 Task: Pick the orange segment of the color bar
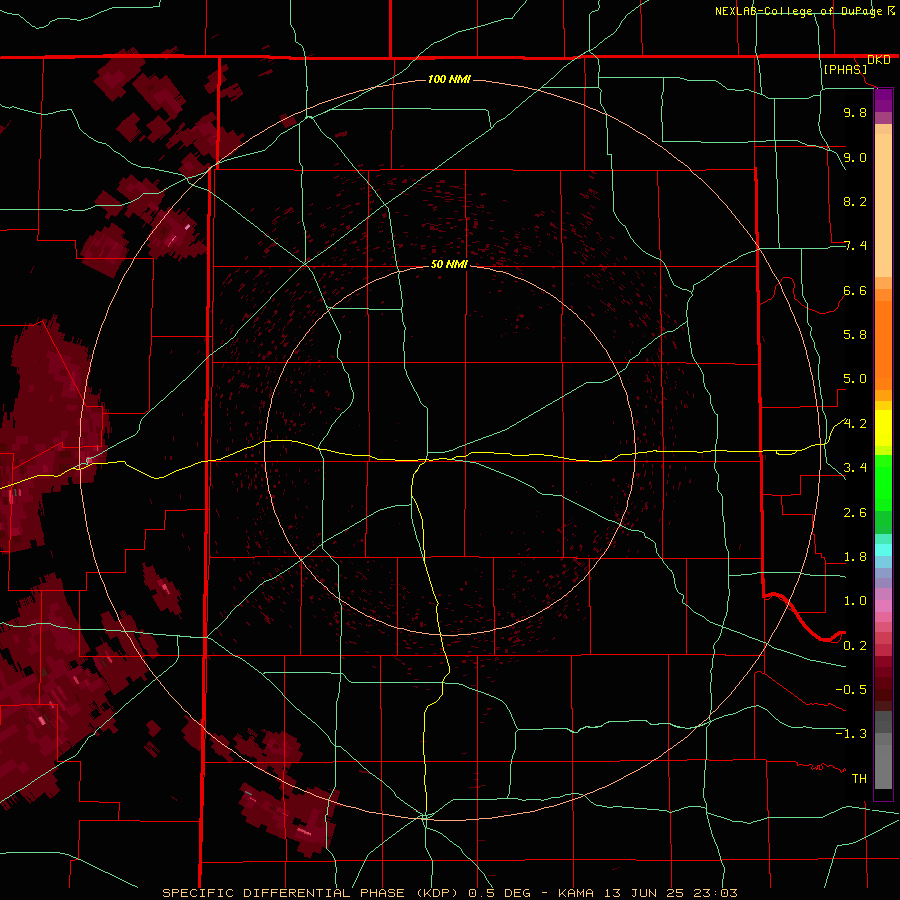(x=883, y=345)
